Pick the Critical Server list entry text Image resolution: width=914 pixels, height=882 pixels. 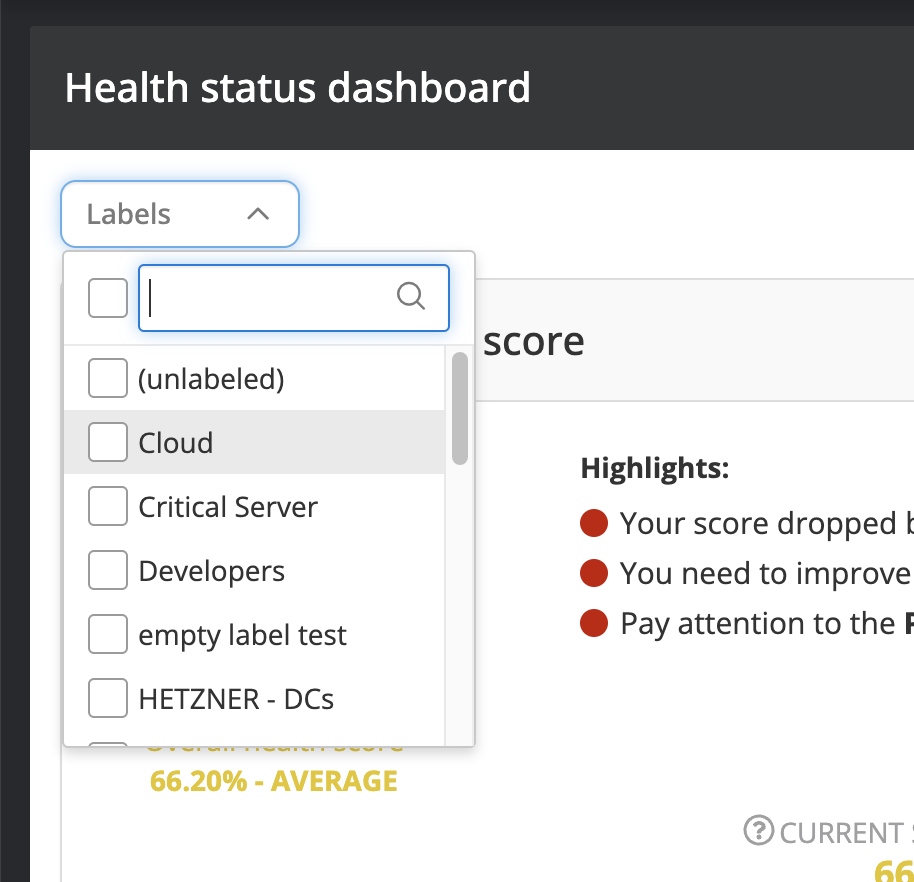click(228, 508)
